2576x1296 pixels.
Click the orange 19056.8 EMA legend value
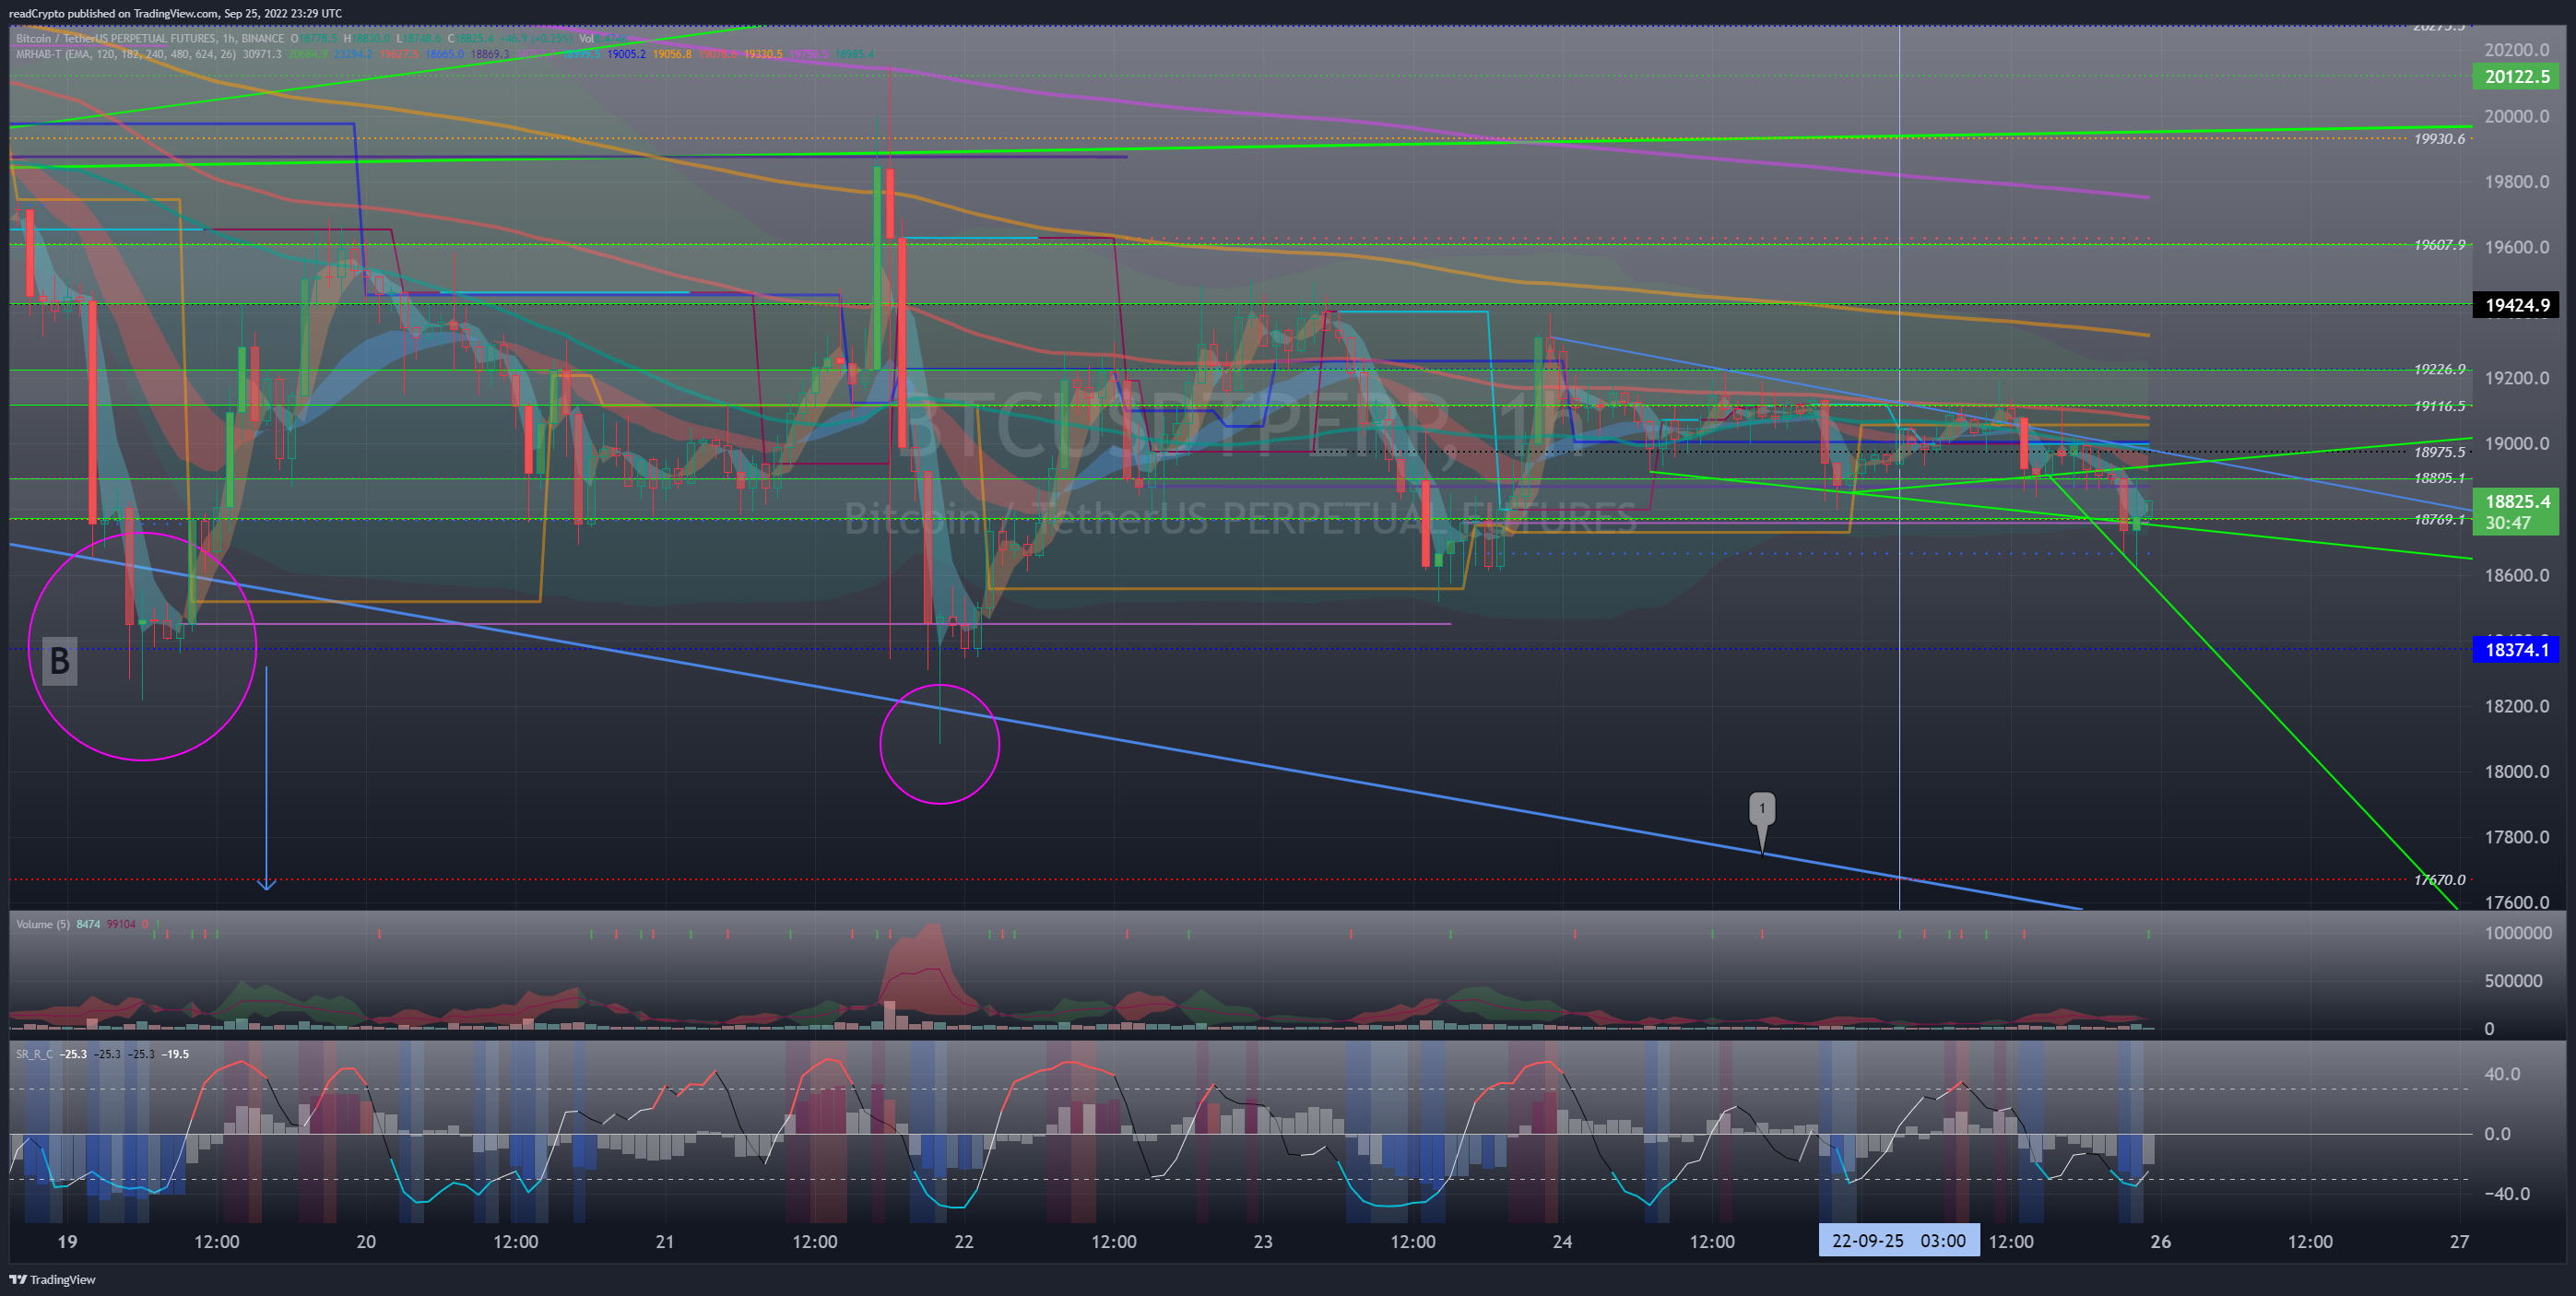tap(672, 54)
